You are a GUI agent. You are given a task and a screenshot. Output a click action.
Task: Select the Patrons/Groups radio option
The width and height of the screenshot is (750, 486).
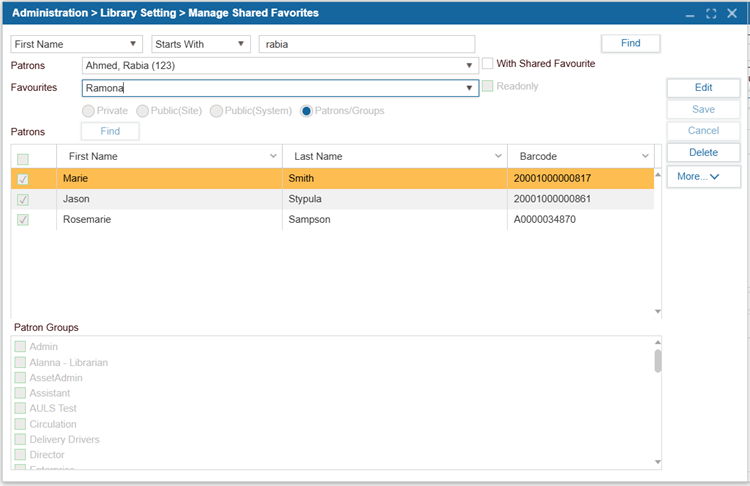click(306, 111)
